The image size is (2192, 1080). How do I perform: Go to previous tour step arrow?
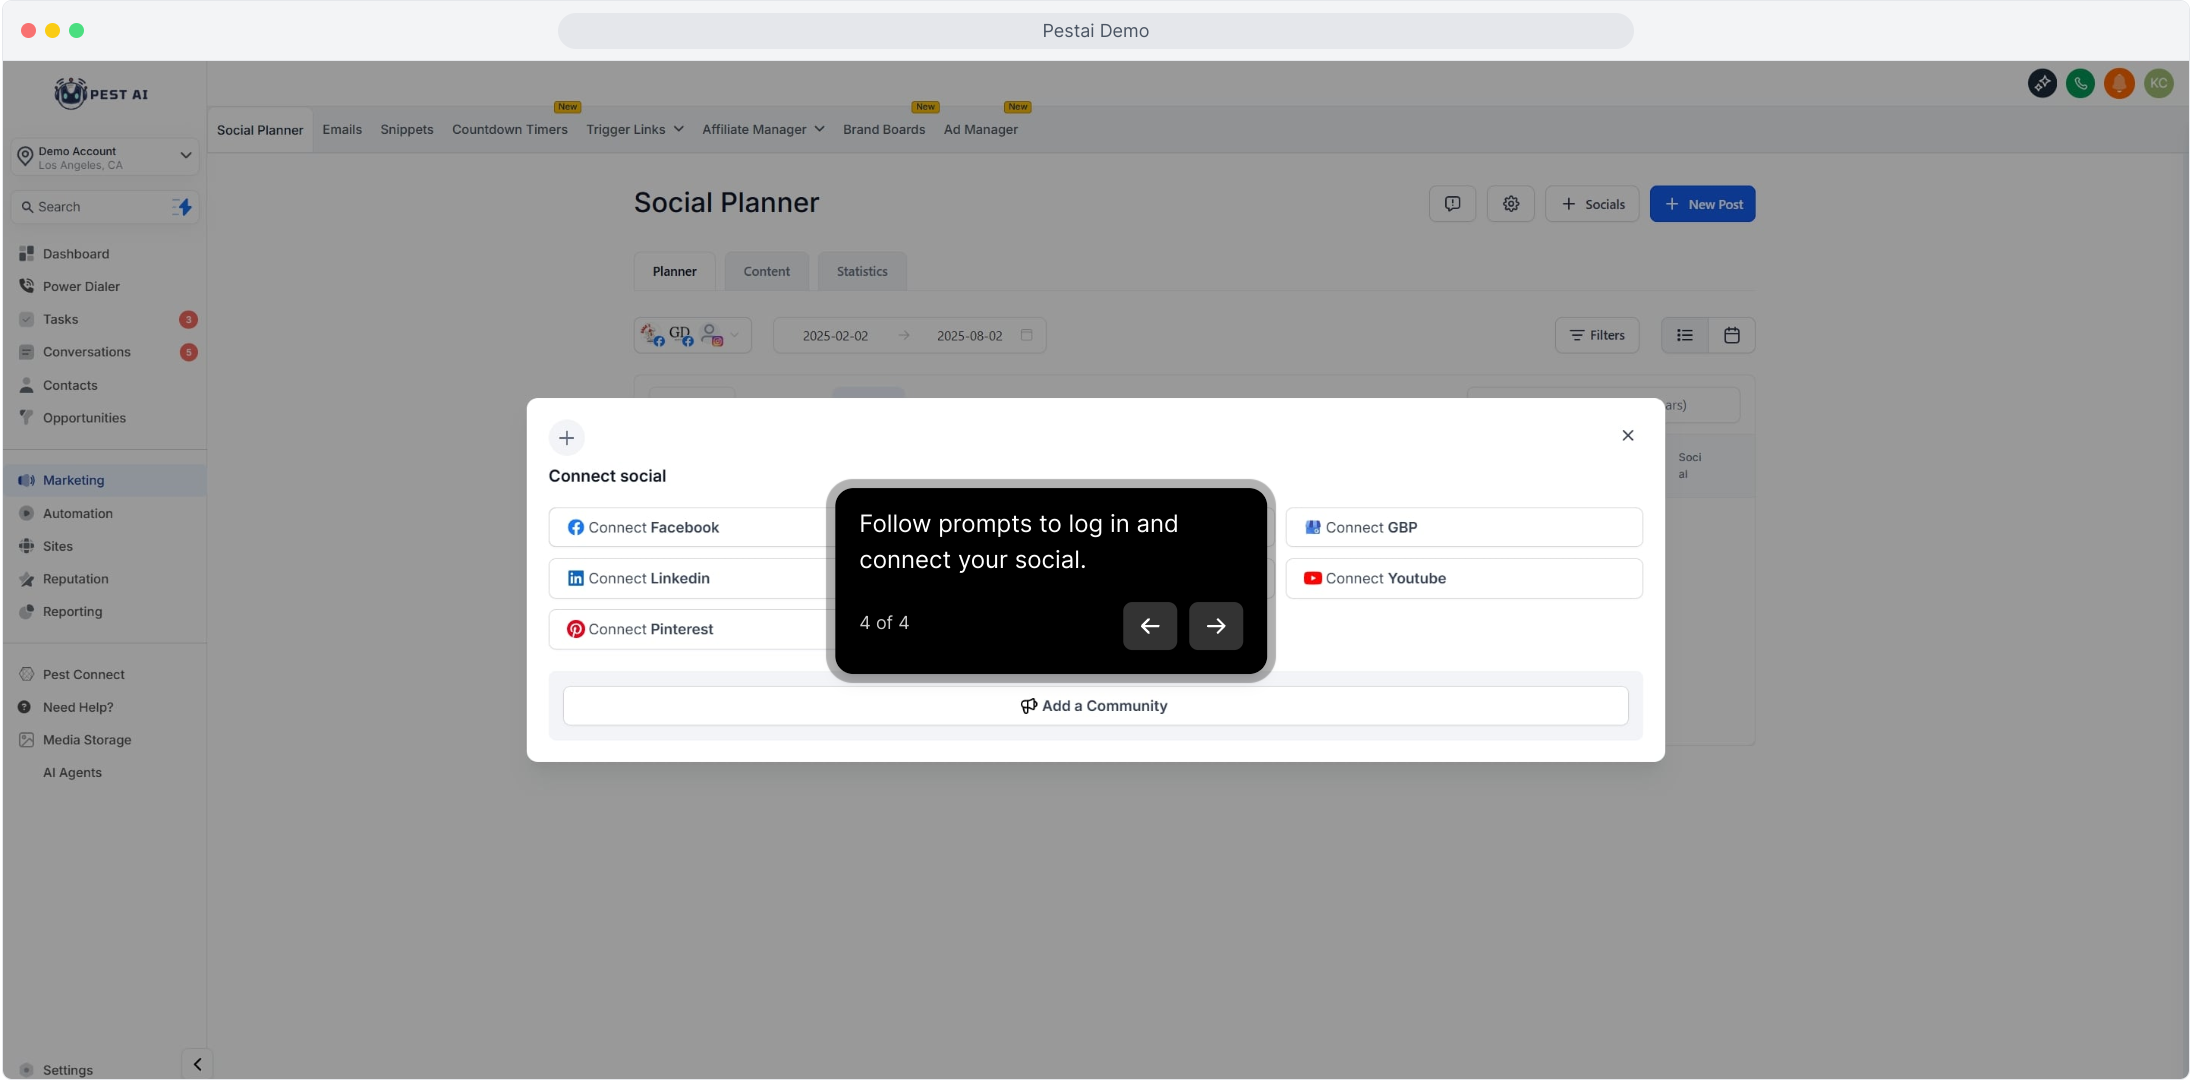click(1150, 626)
